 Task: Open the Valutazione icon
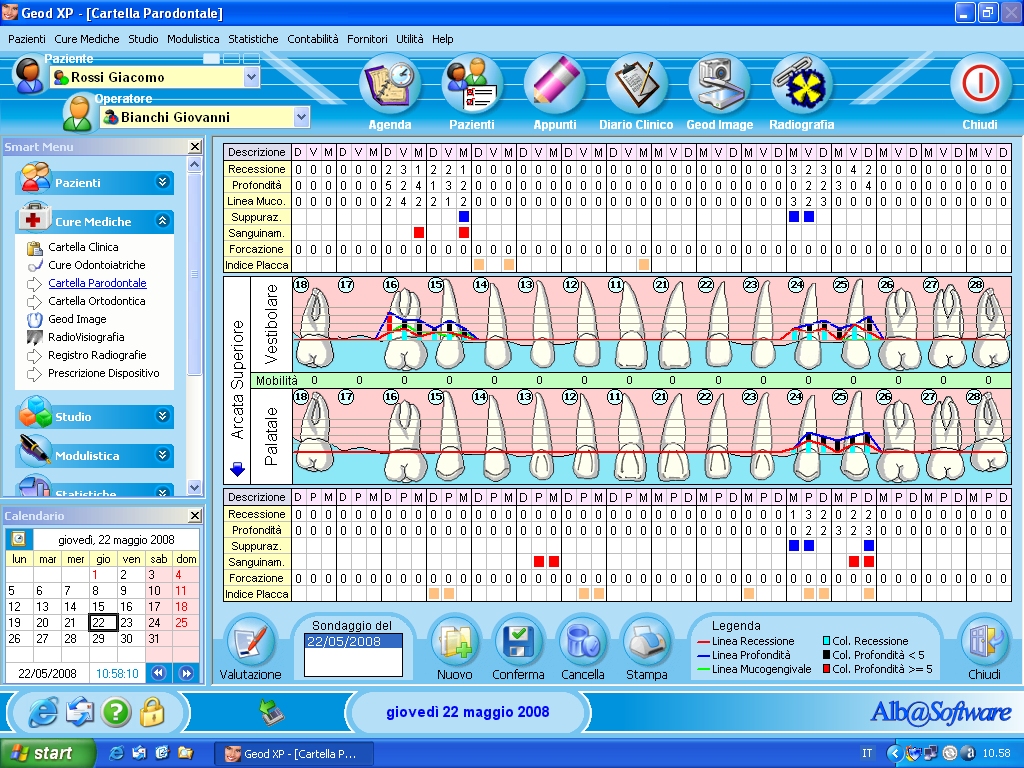pyautogui.click(x=251, y=641)
